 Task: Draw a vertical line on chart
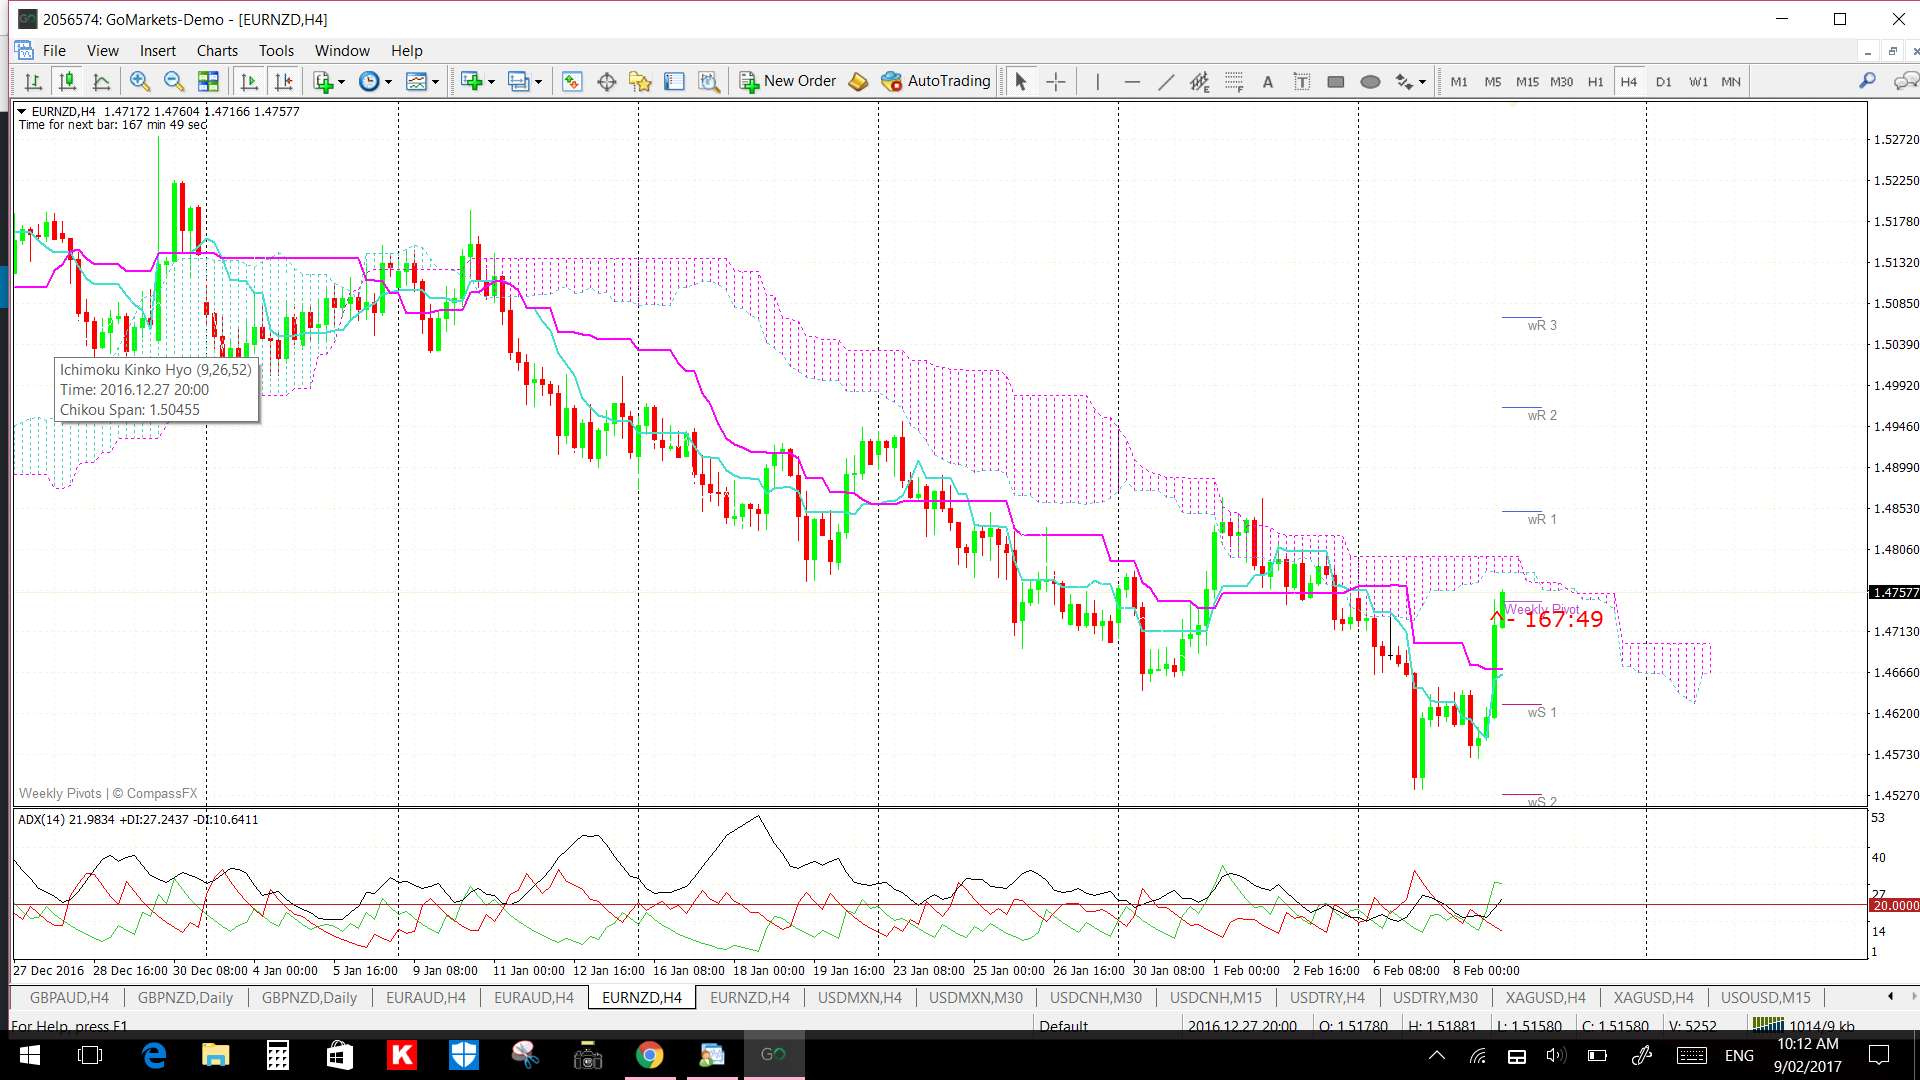point(1097,82)
